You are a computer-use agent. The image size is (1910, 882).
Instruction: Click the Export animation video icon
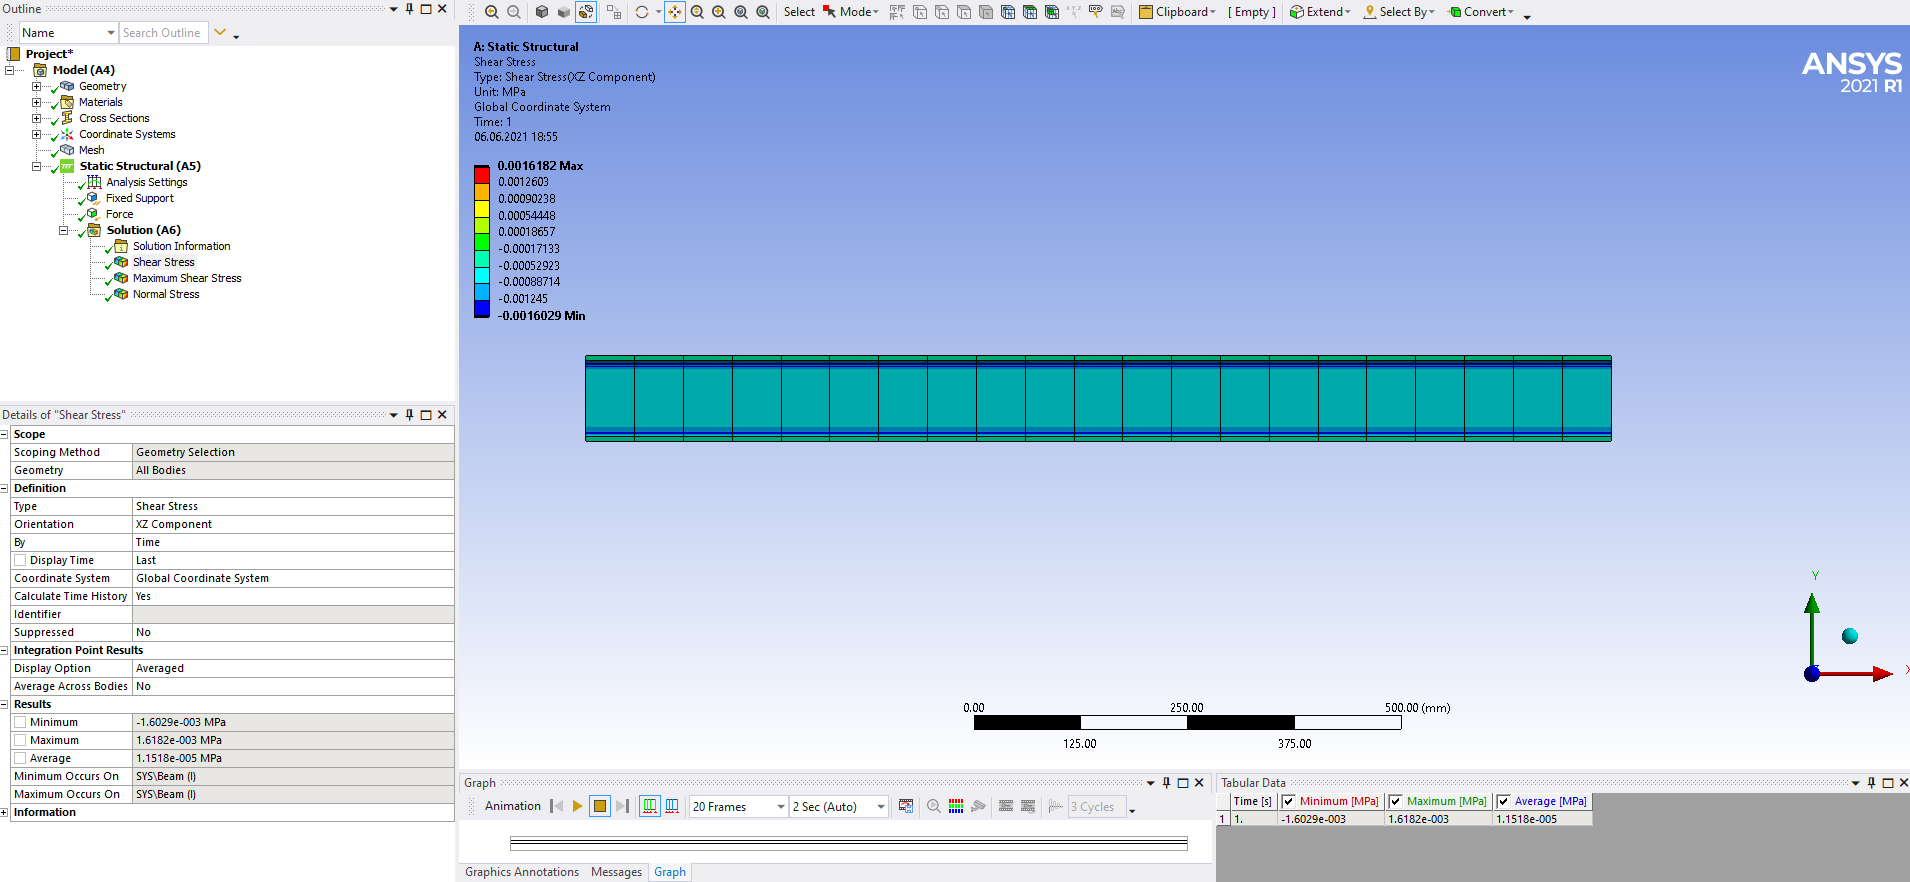pyautogui.click(x=906, y=806)
